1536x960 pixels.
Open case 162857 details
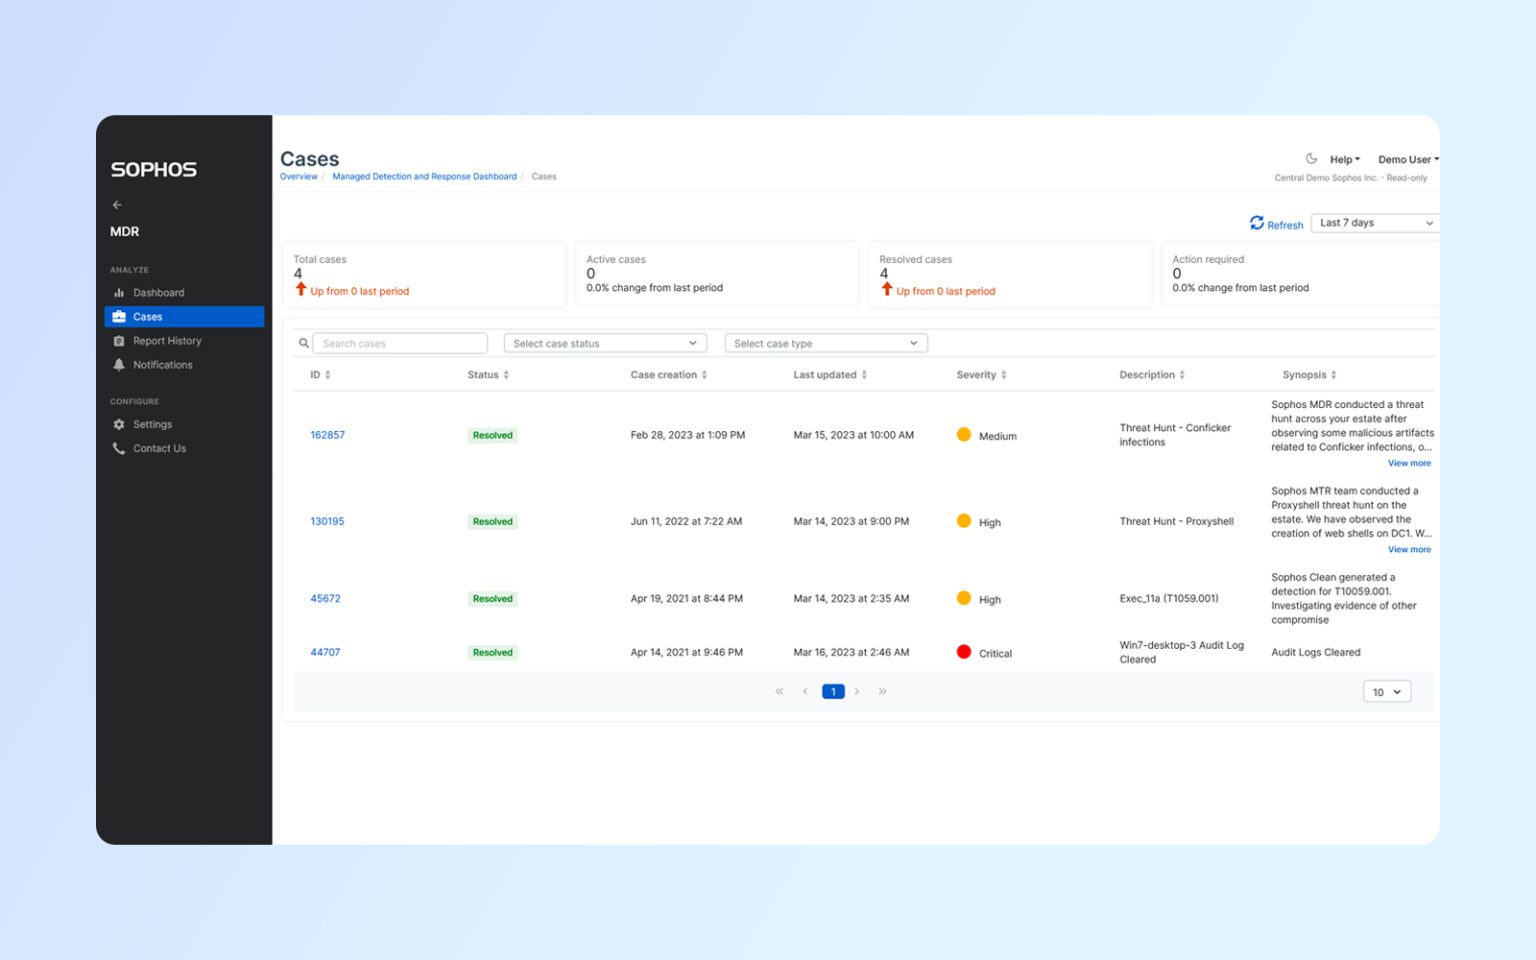pyautogui.click(x=328, y=434)
